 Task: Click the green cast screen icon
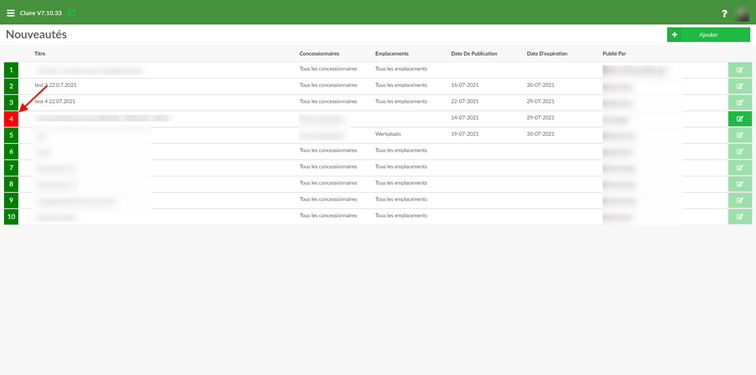tap(72, 13)
